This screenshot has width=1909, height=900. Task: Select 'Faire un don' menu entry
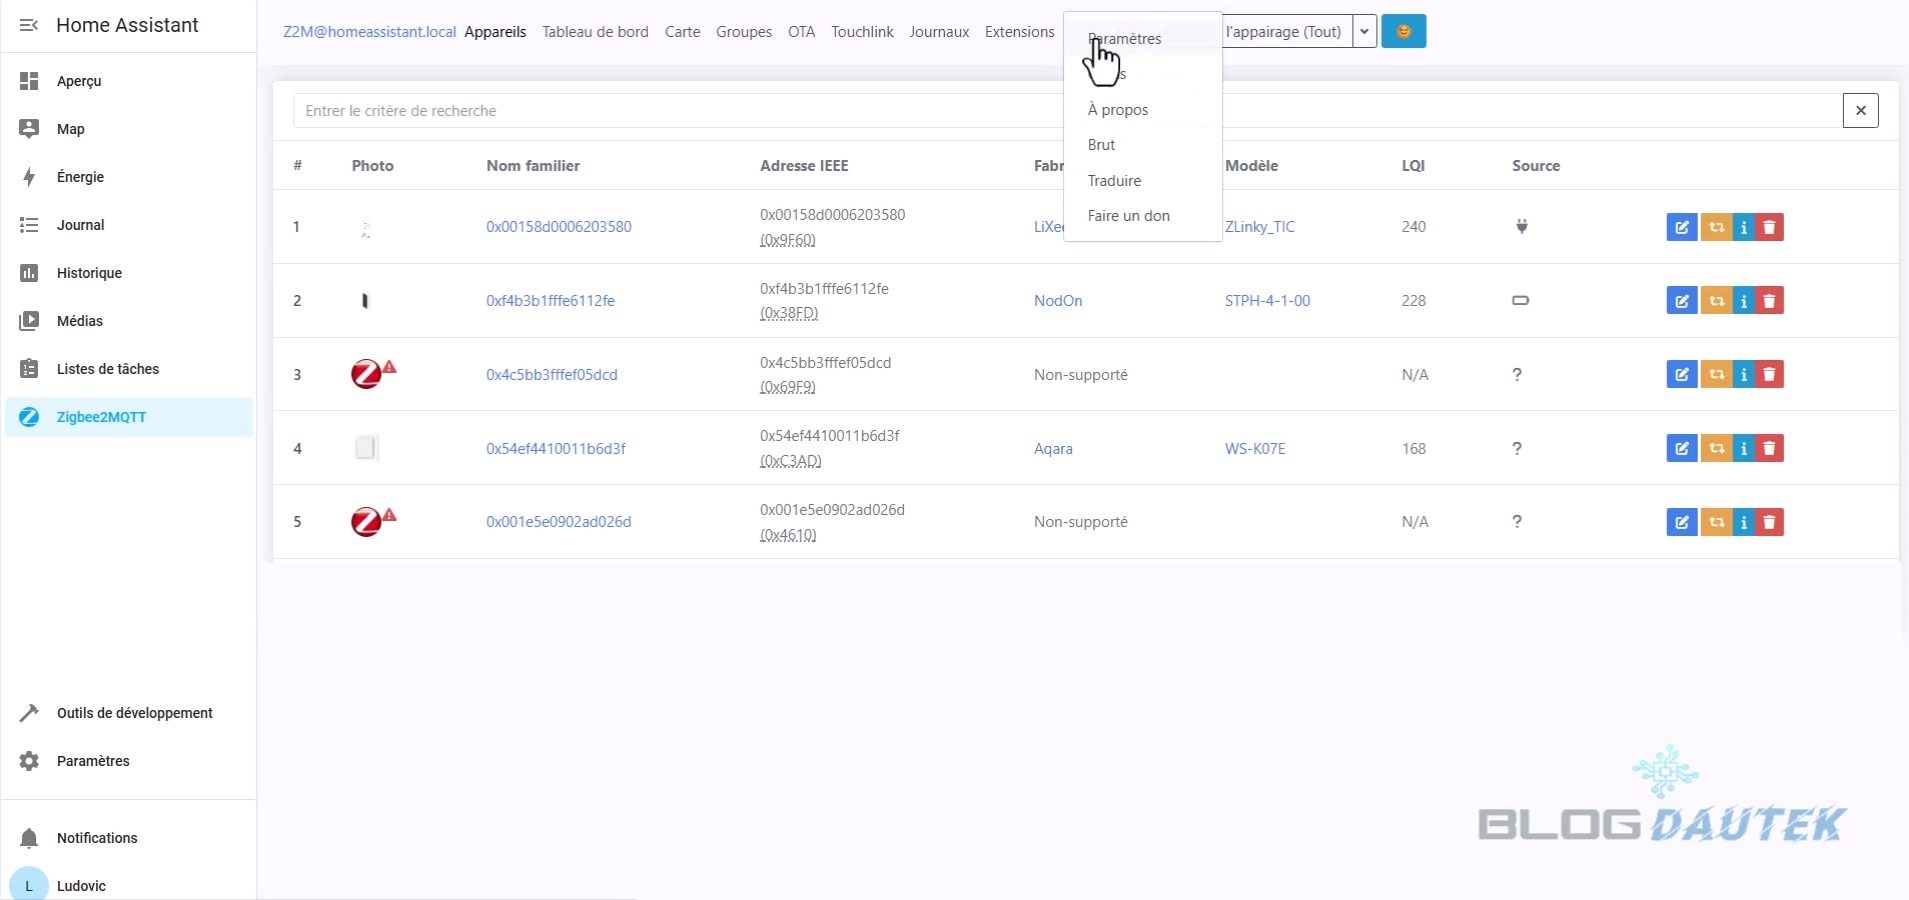point(1128,216)
